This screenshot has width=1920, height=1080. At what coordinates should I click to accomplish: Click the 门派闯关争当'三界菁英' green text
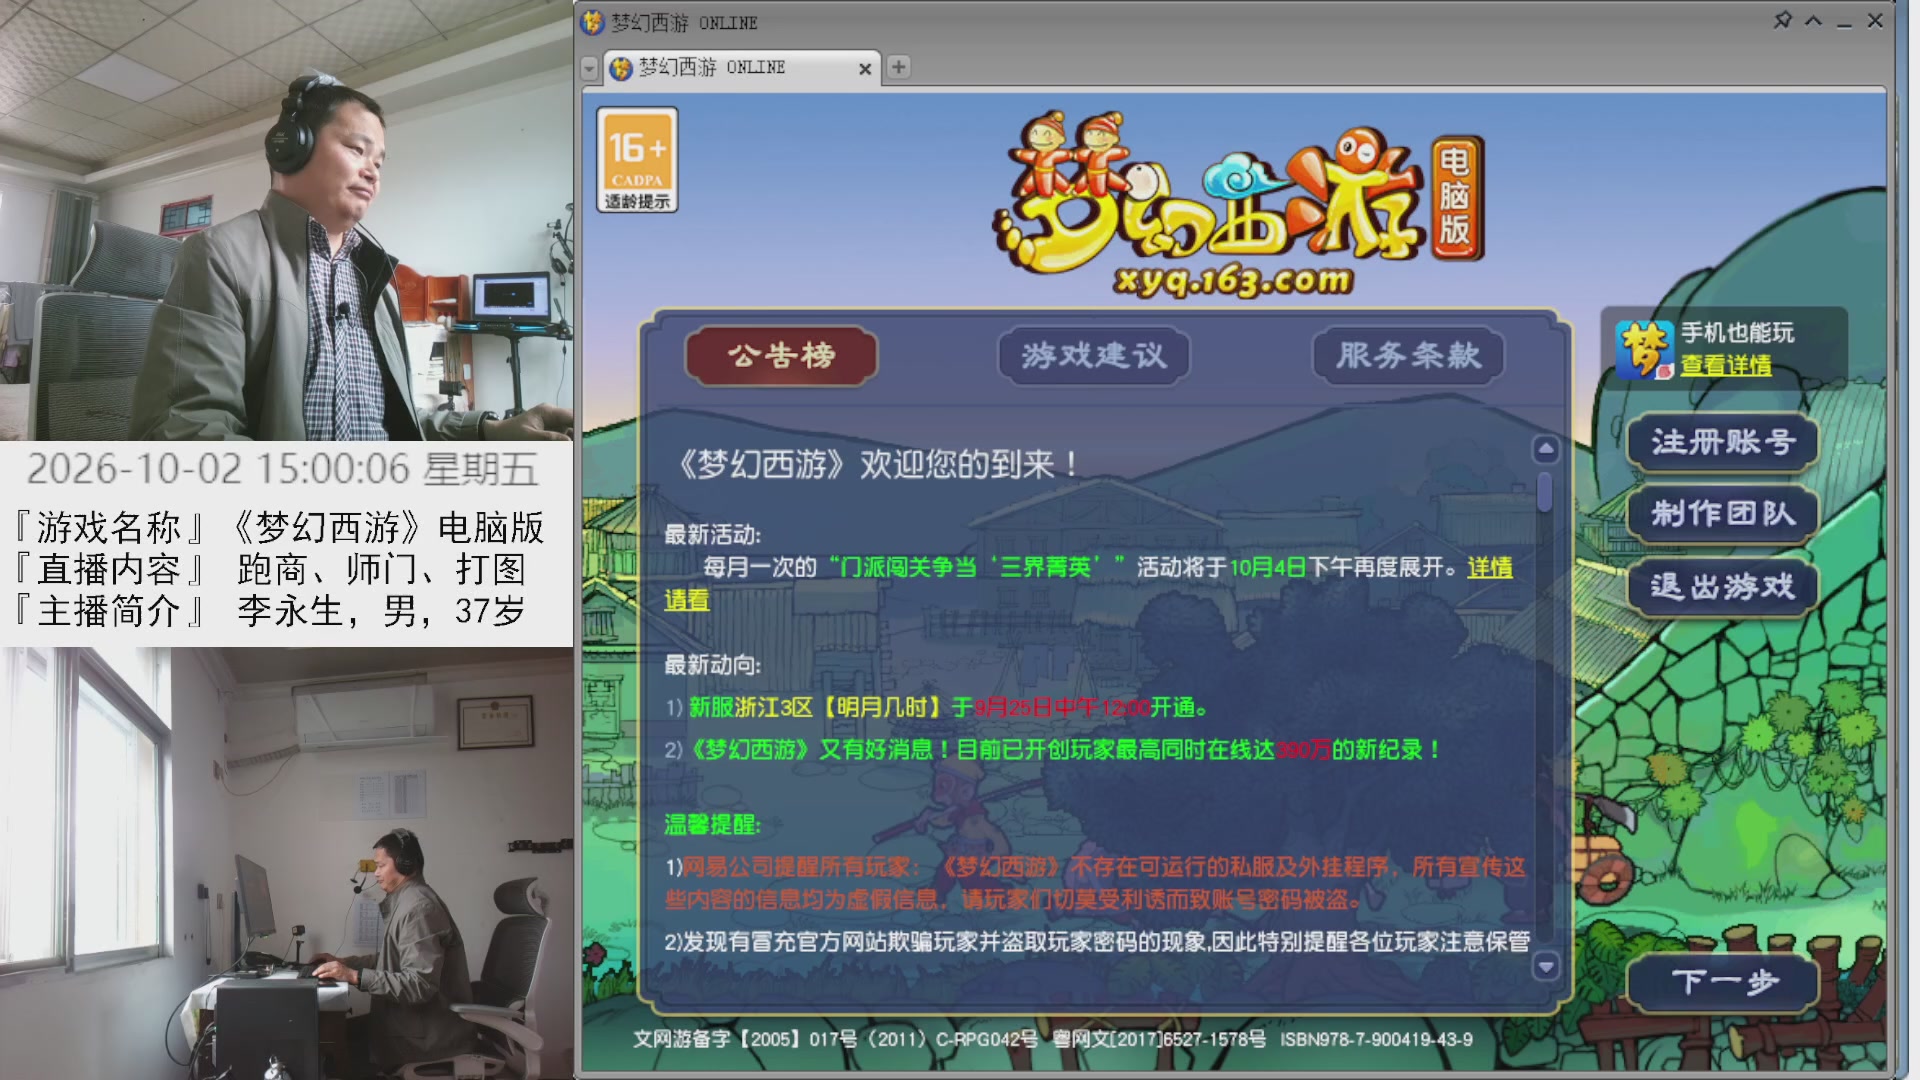pyautogui.click(x=977, y=568)
